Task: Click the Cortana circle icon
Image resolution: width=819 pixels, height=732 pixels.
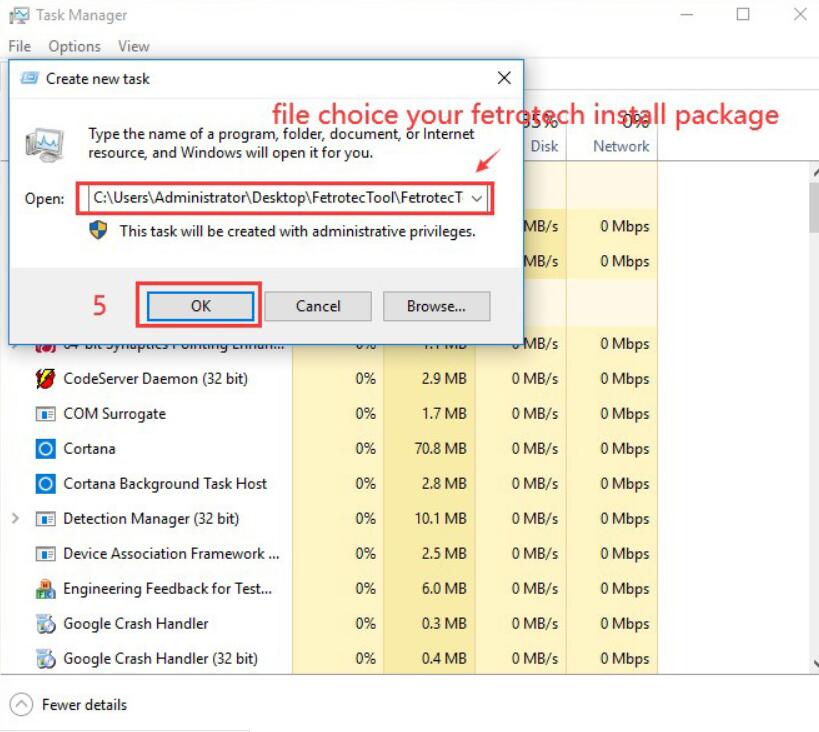Action: tap(45, 449)
